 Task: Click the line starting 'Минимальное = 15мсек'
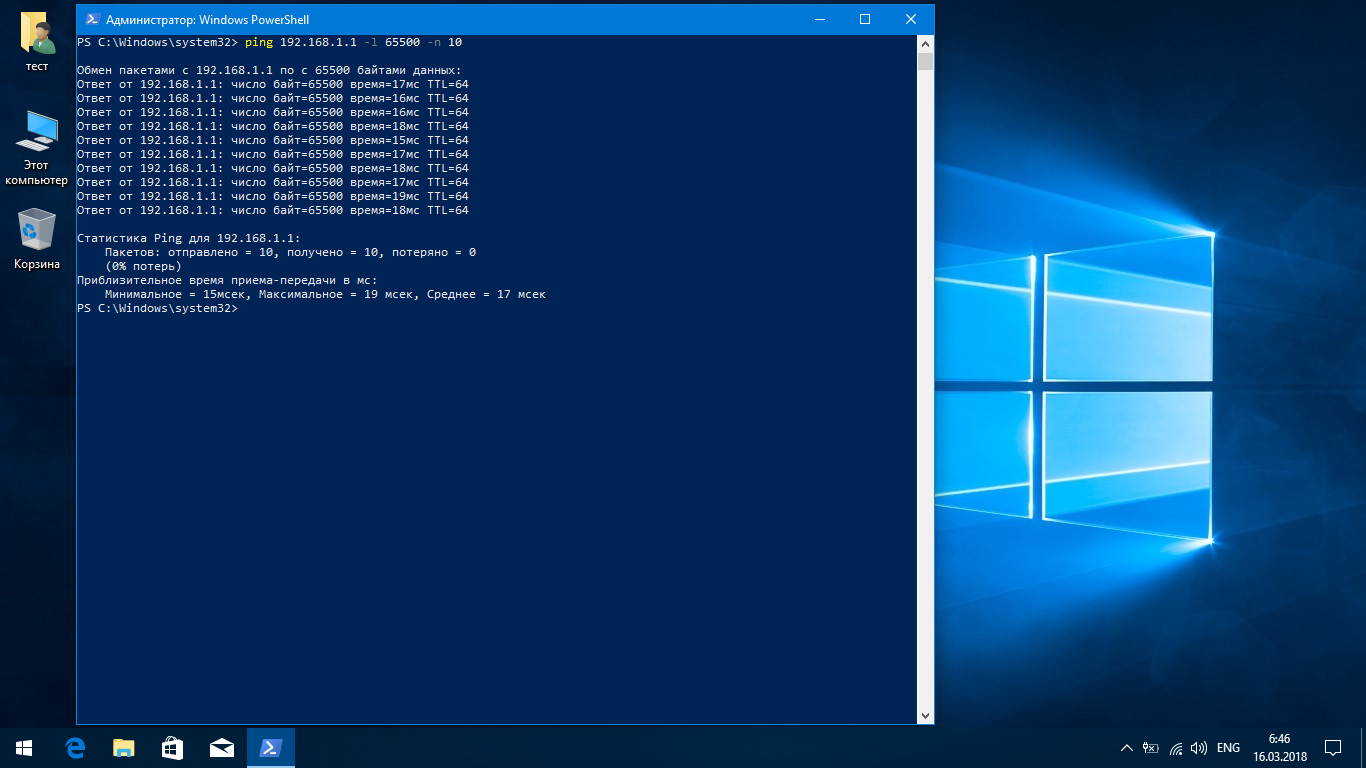click(x=325, y=294)
